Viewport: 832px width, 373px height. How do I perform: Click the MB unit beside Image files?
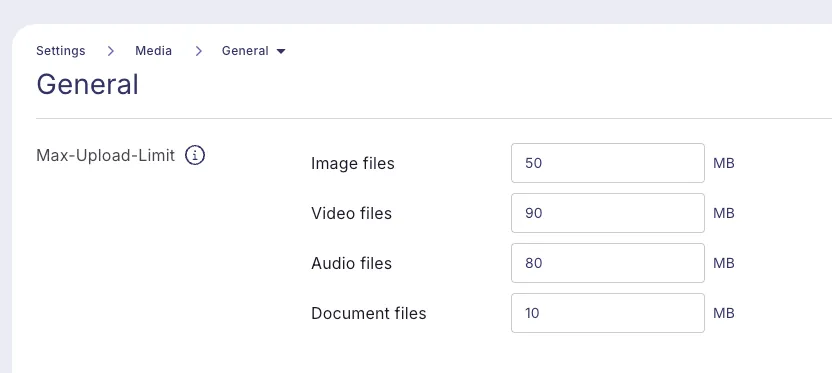coord(724,163)
